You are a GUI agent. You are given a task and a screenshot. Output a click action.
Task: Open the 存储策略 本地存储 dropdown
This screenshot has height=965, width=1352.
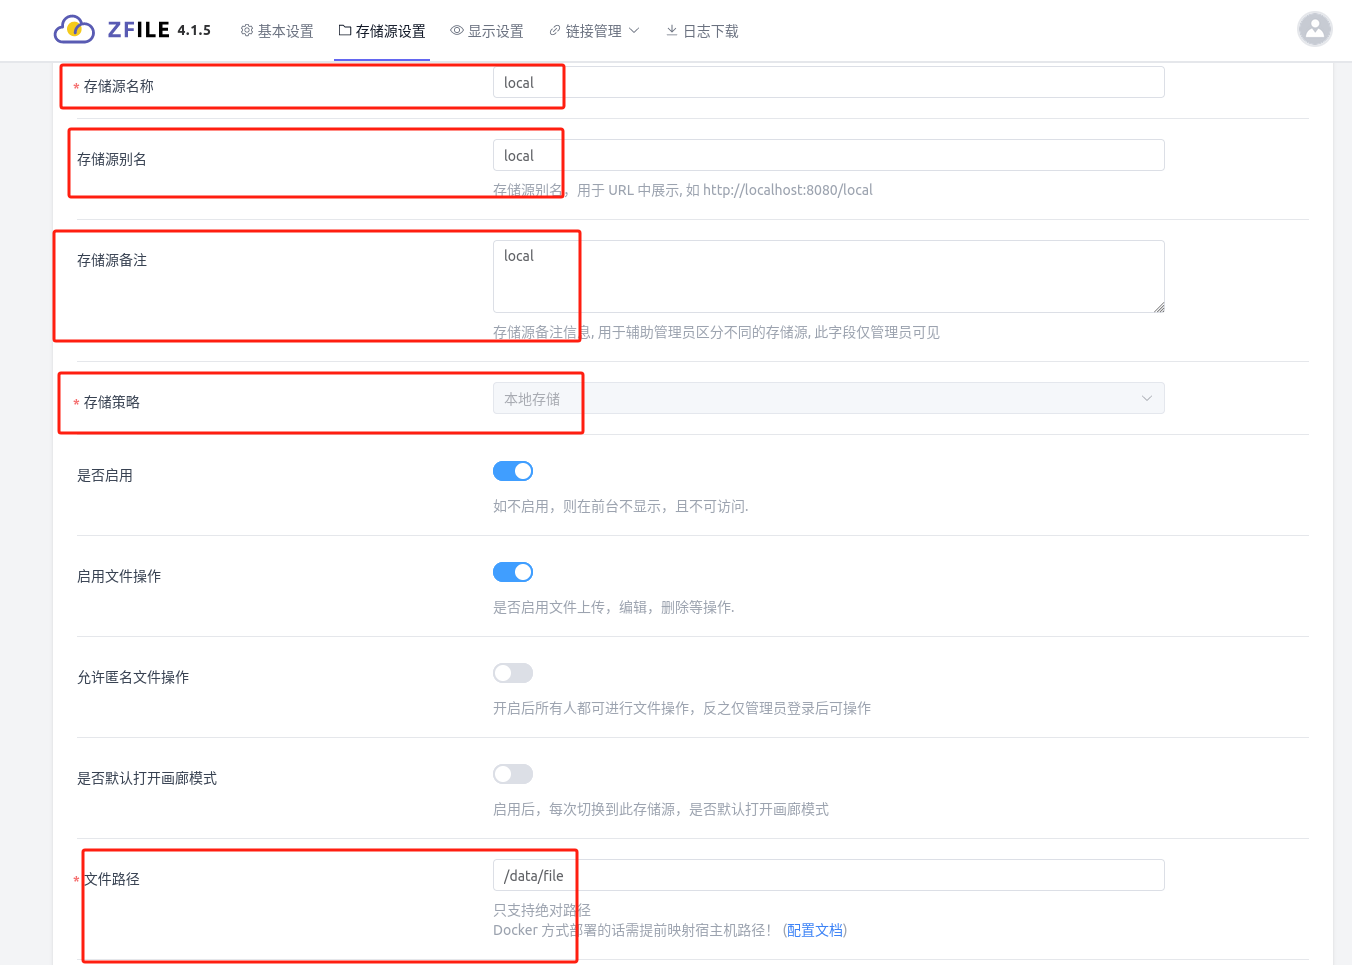(828, 398)
